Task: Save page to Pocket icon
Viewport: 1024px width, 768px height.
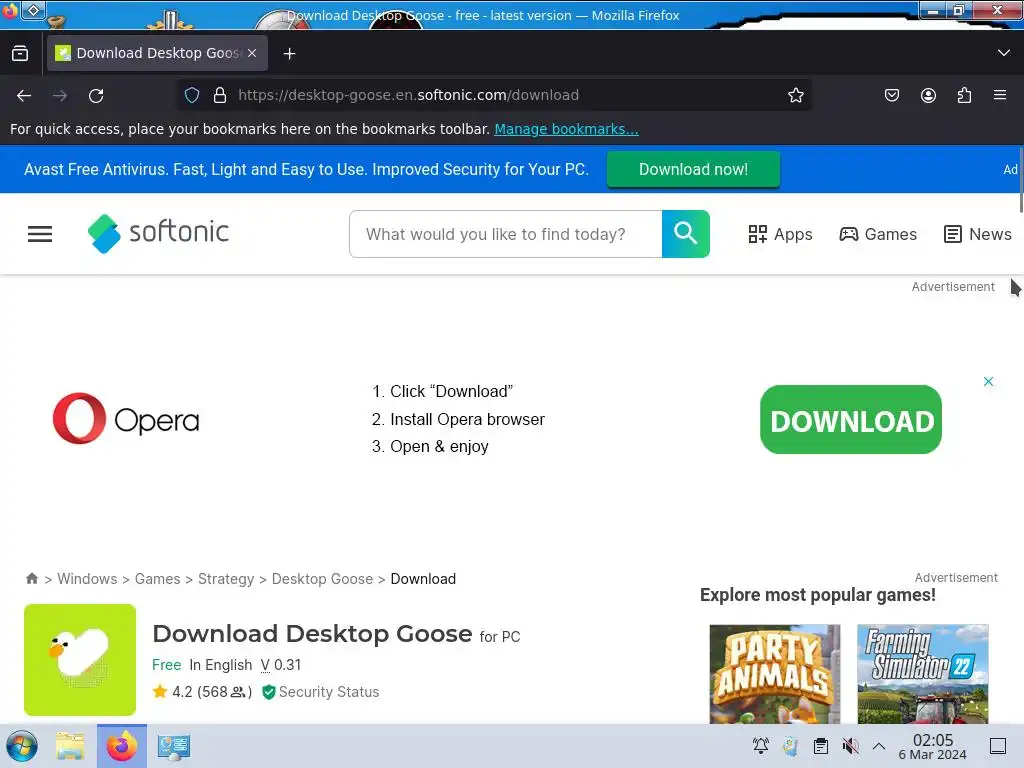Action: pyautogui.click(x=891, y=95)
